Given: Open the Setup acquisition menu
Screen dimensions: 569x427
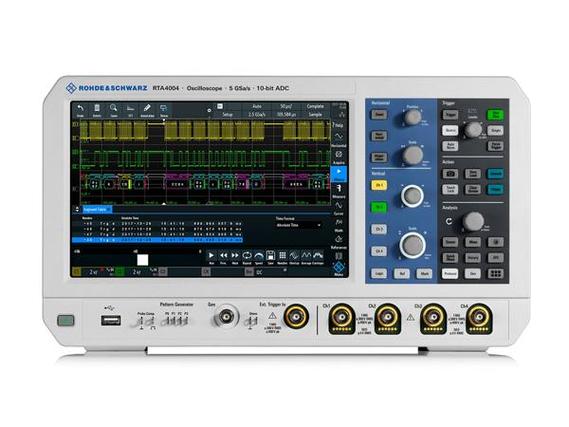Looking at the screenshot, I should (x=228, y=114).
